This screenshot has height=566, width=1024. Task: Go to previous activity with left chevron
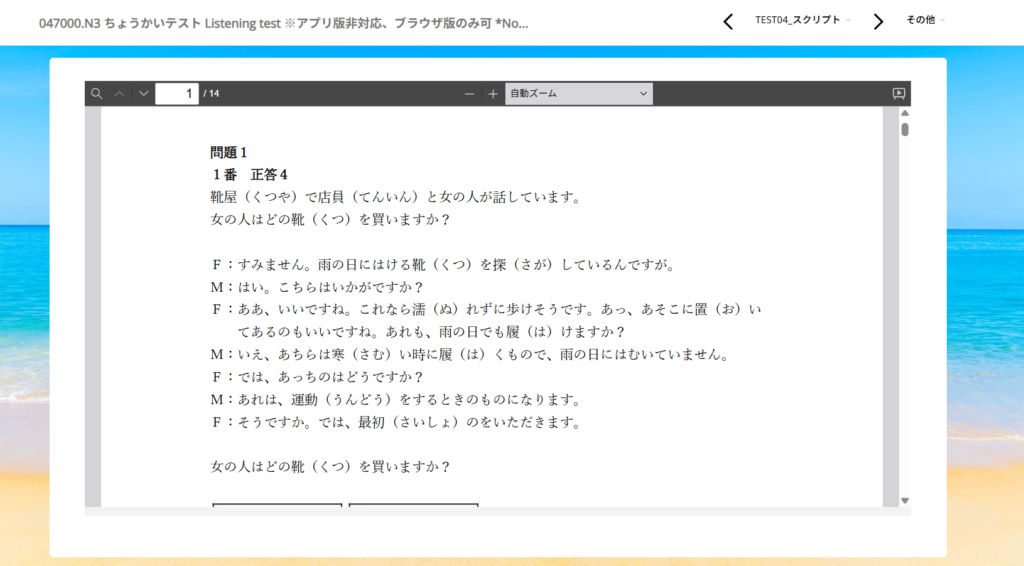pos(728,22)
